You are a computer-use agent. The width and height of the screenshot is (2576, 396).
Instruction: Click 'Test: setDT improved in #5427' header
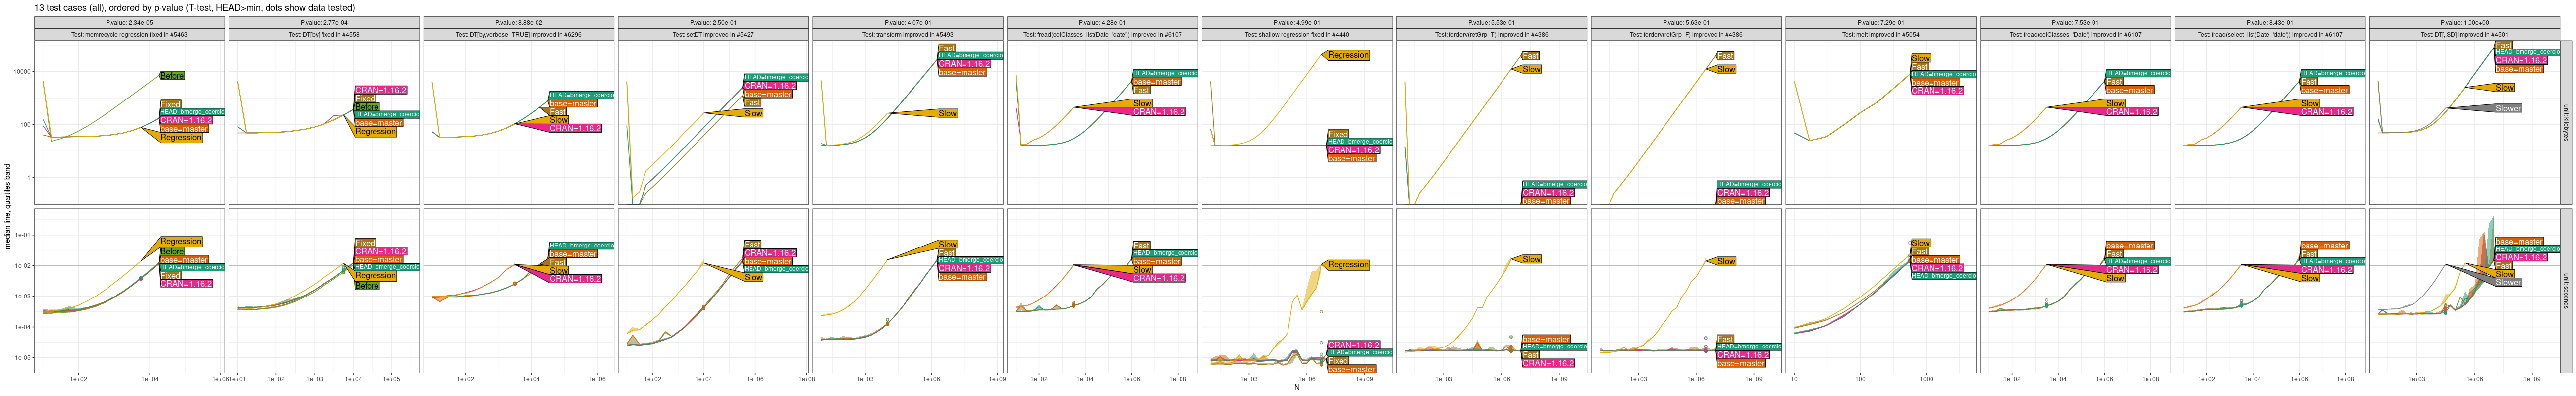point(713,34)
